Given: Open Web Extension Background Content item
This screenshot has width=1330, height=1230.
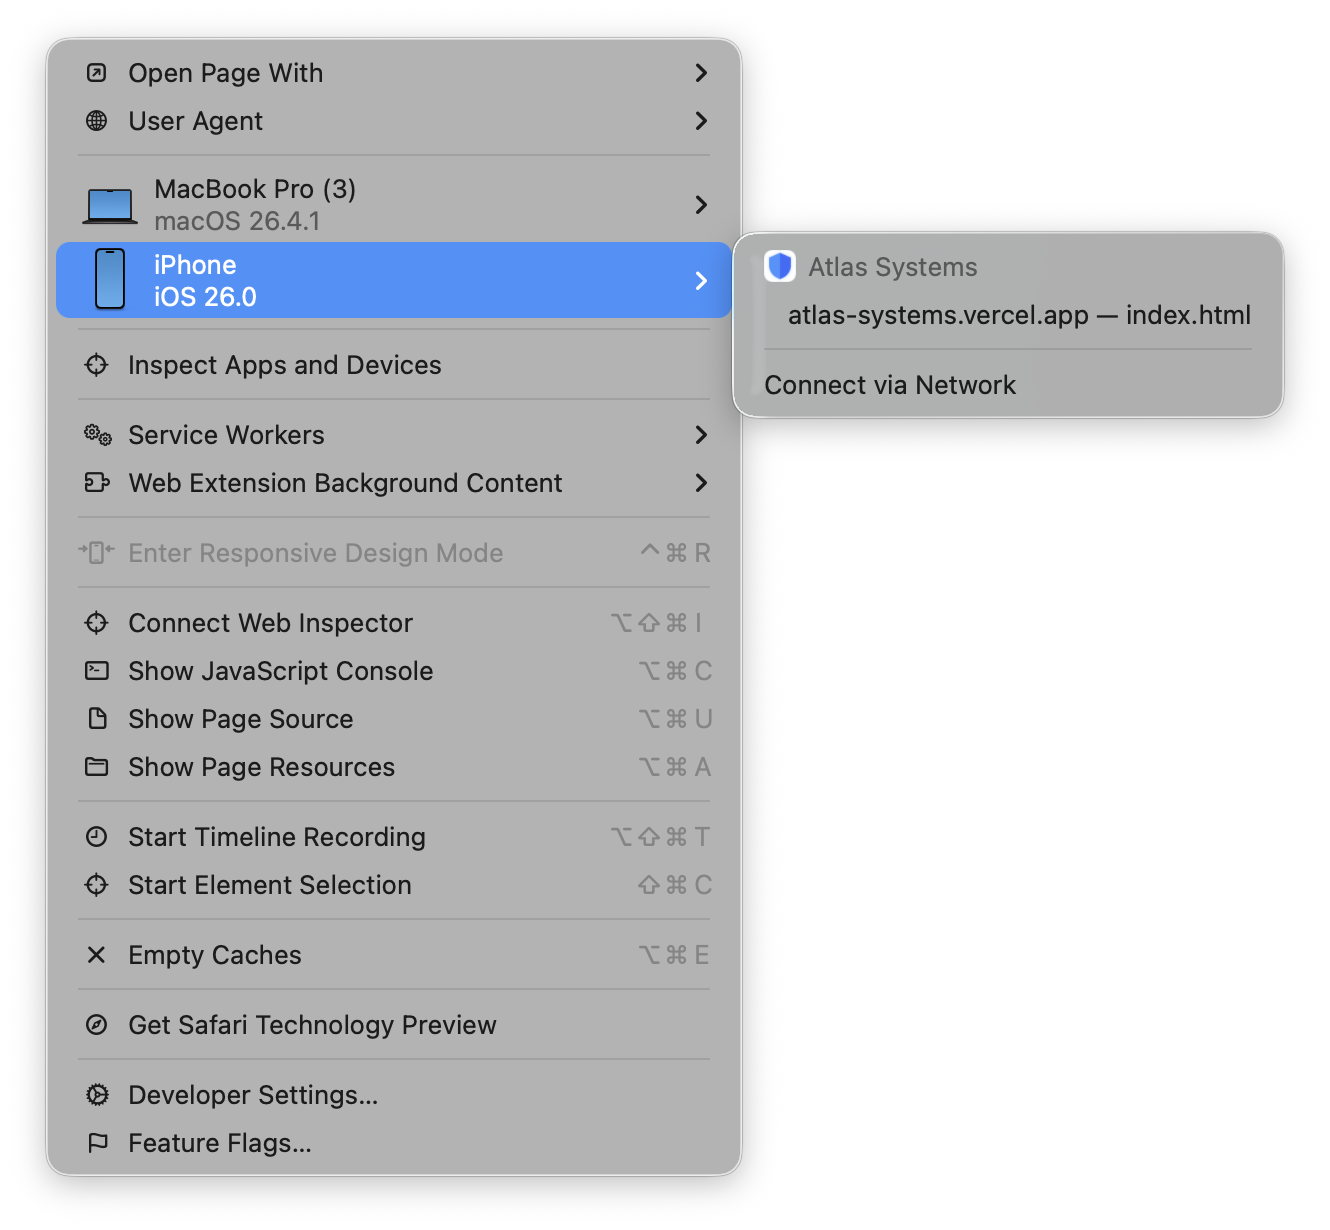Looking at the screenshot, I should [x=394, y=483].
